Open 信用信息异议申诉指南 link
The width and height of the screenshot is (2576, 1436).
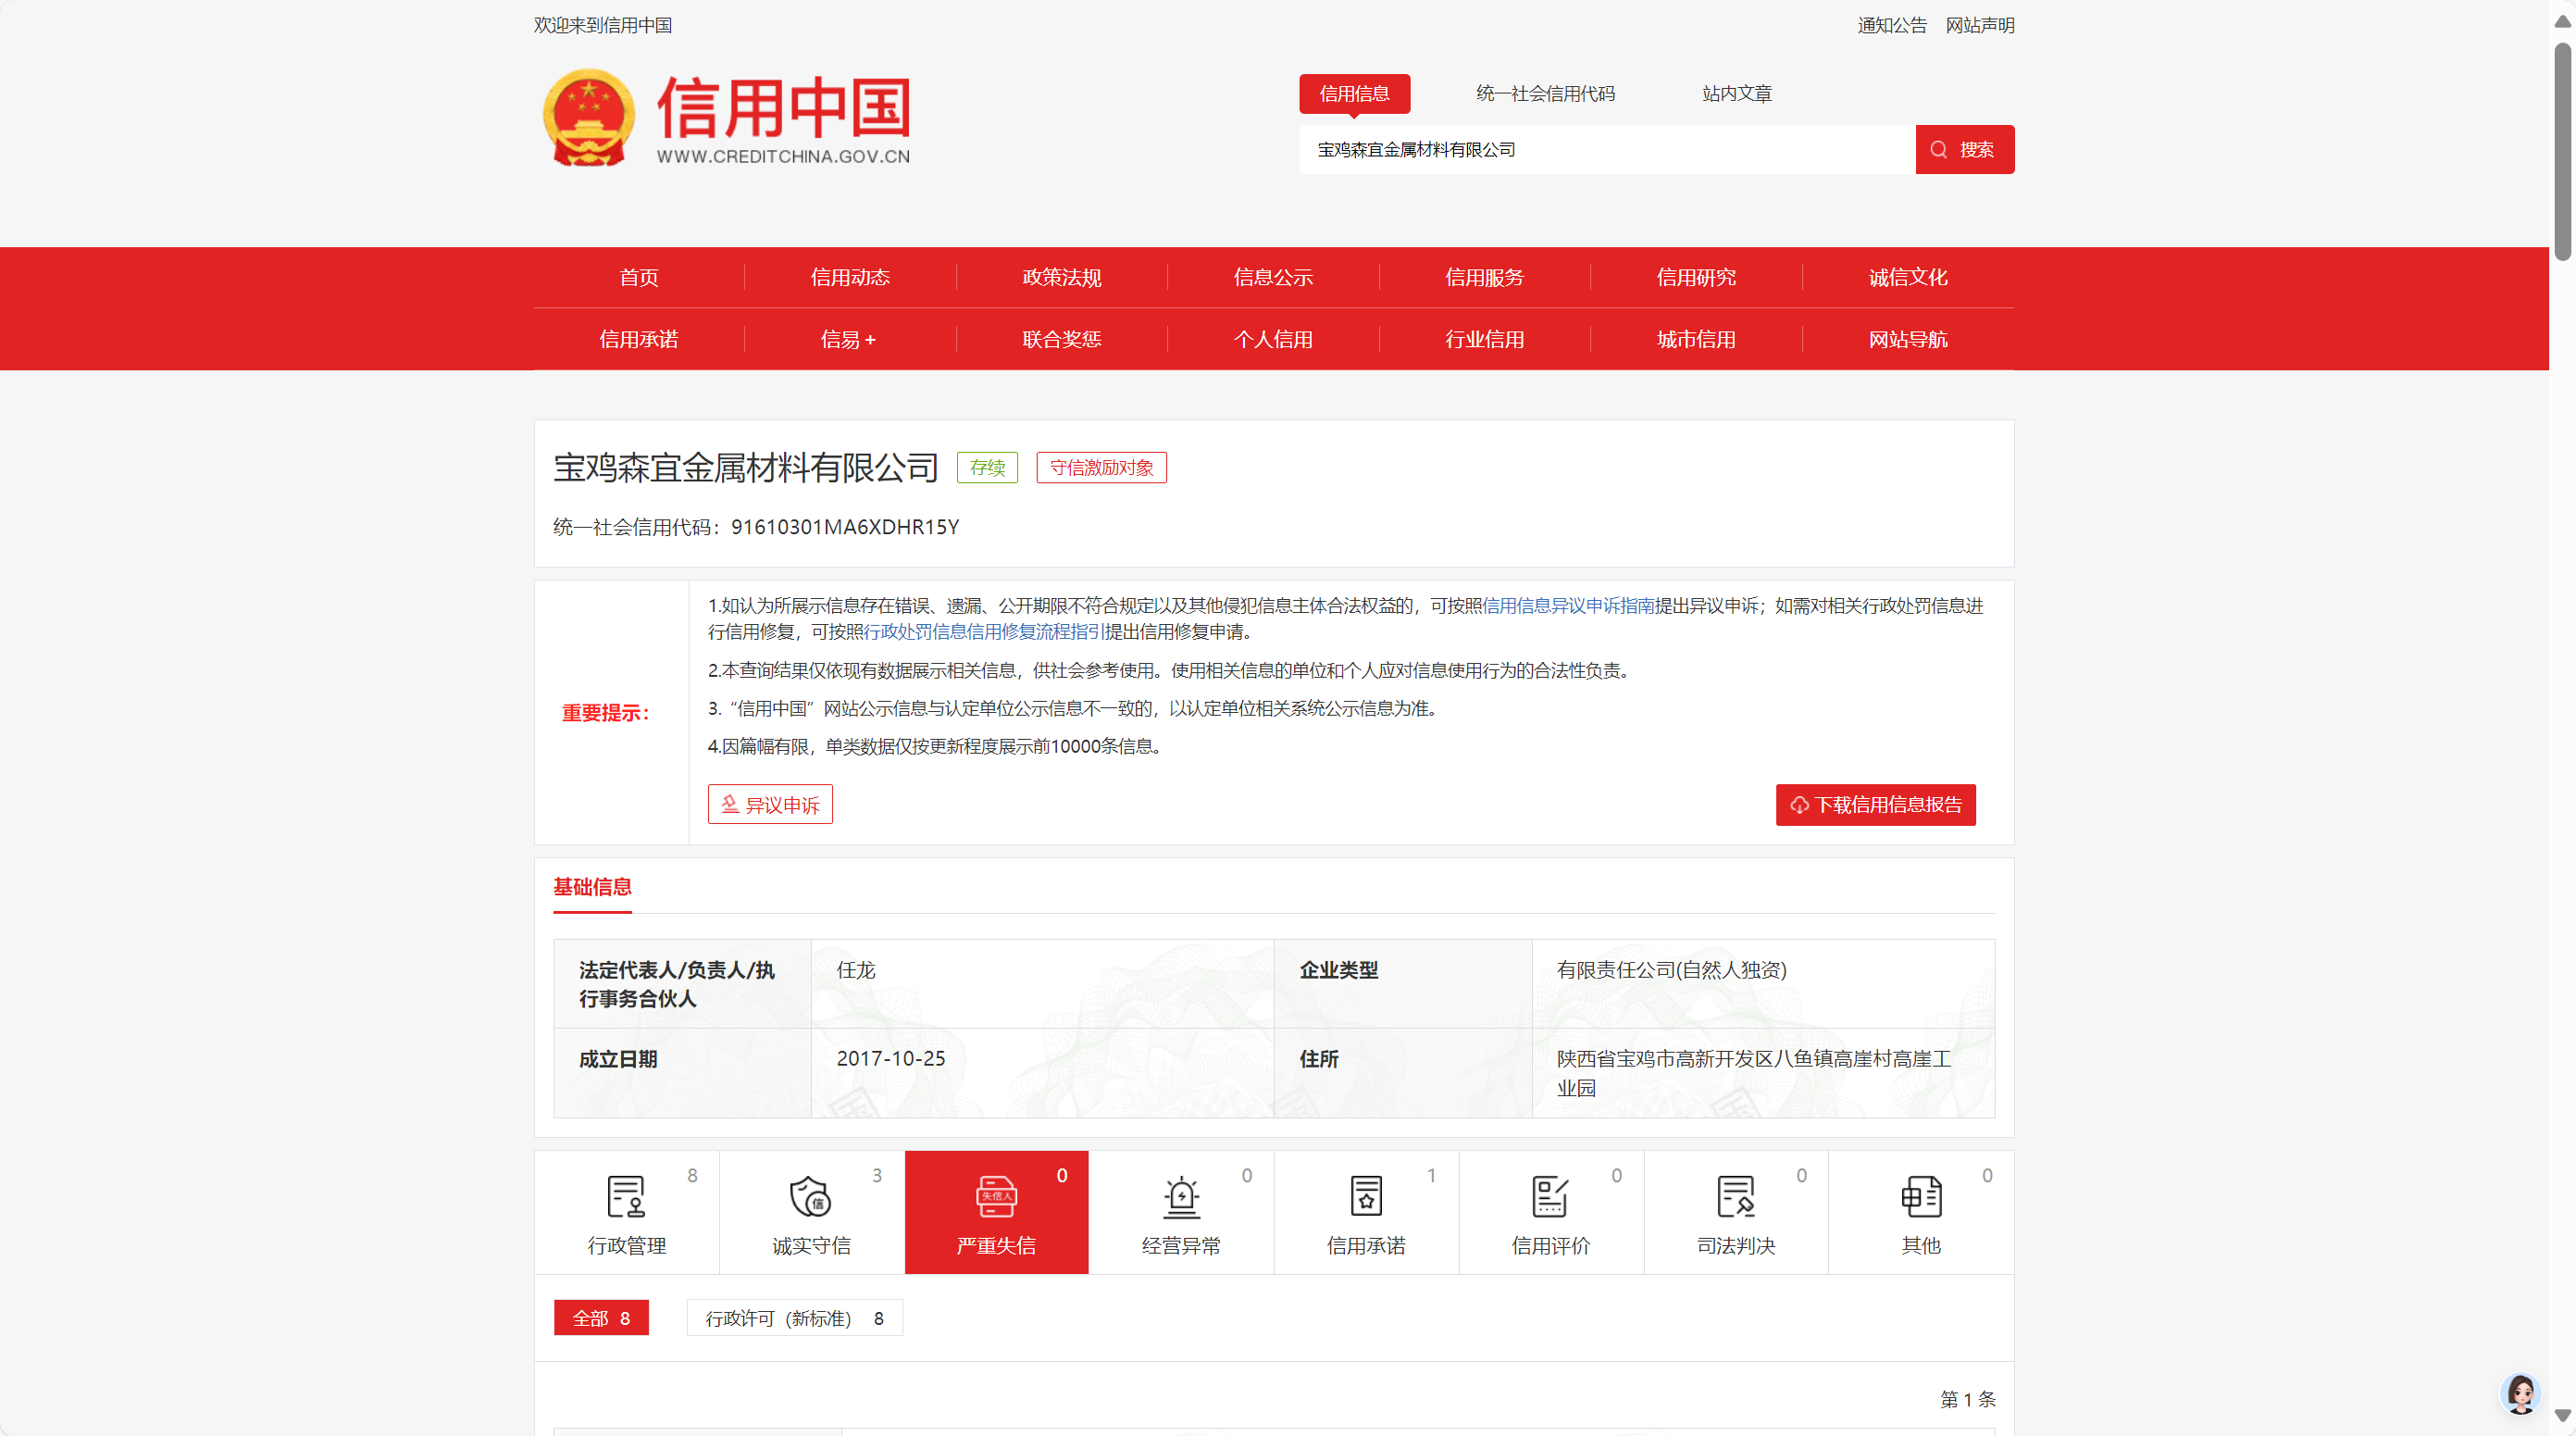pyautogui.click(x=1568, y=605)
